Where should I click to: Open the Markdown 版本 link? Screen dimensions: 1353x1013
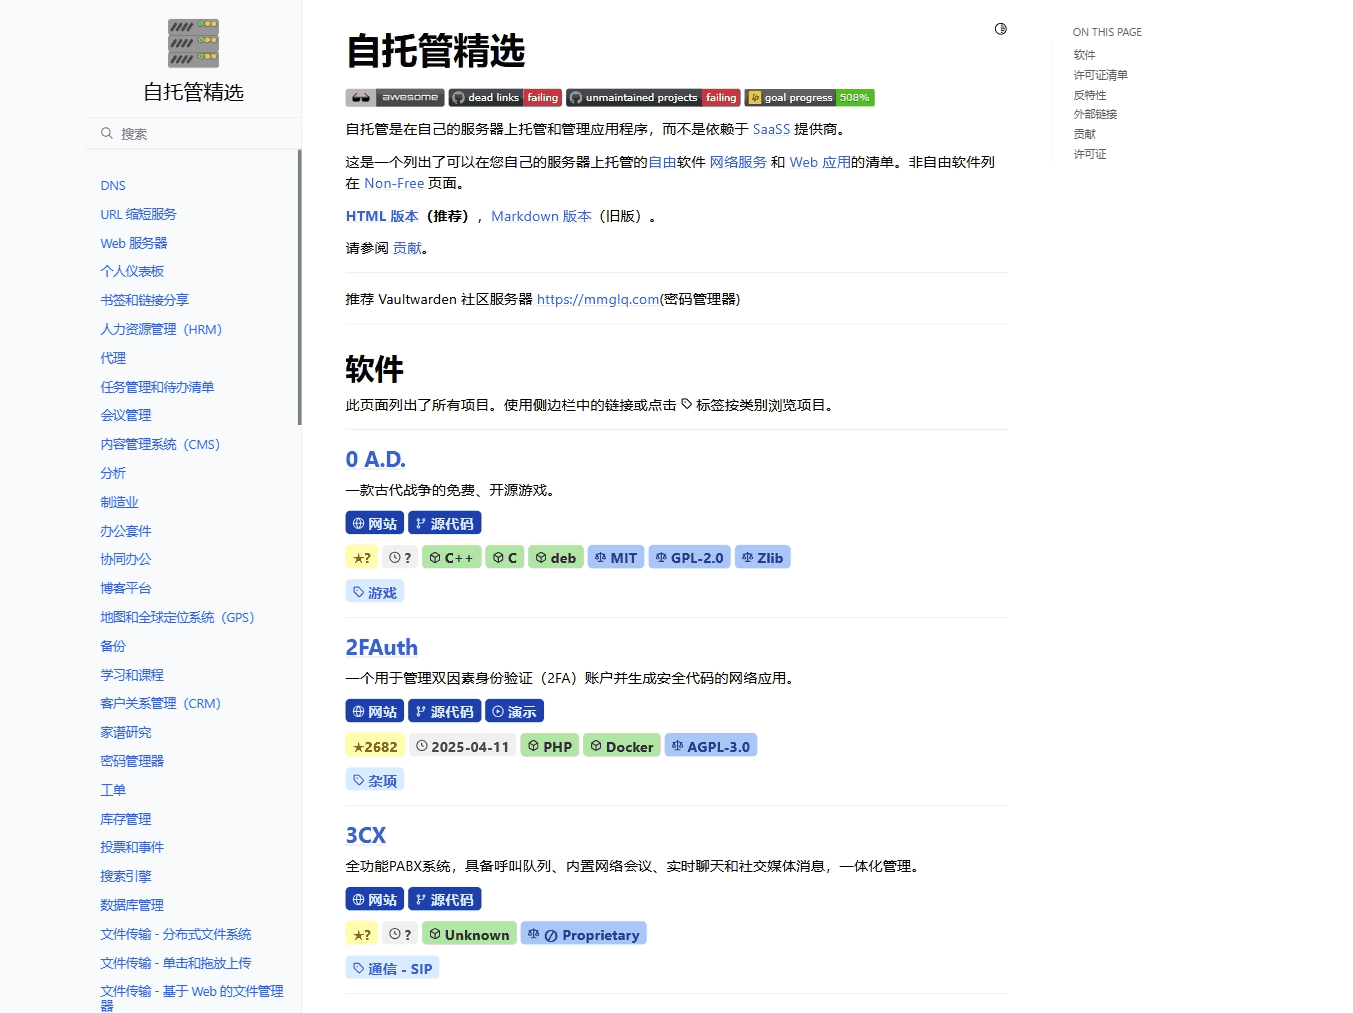tap(541, 217)
